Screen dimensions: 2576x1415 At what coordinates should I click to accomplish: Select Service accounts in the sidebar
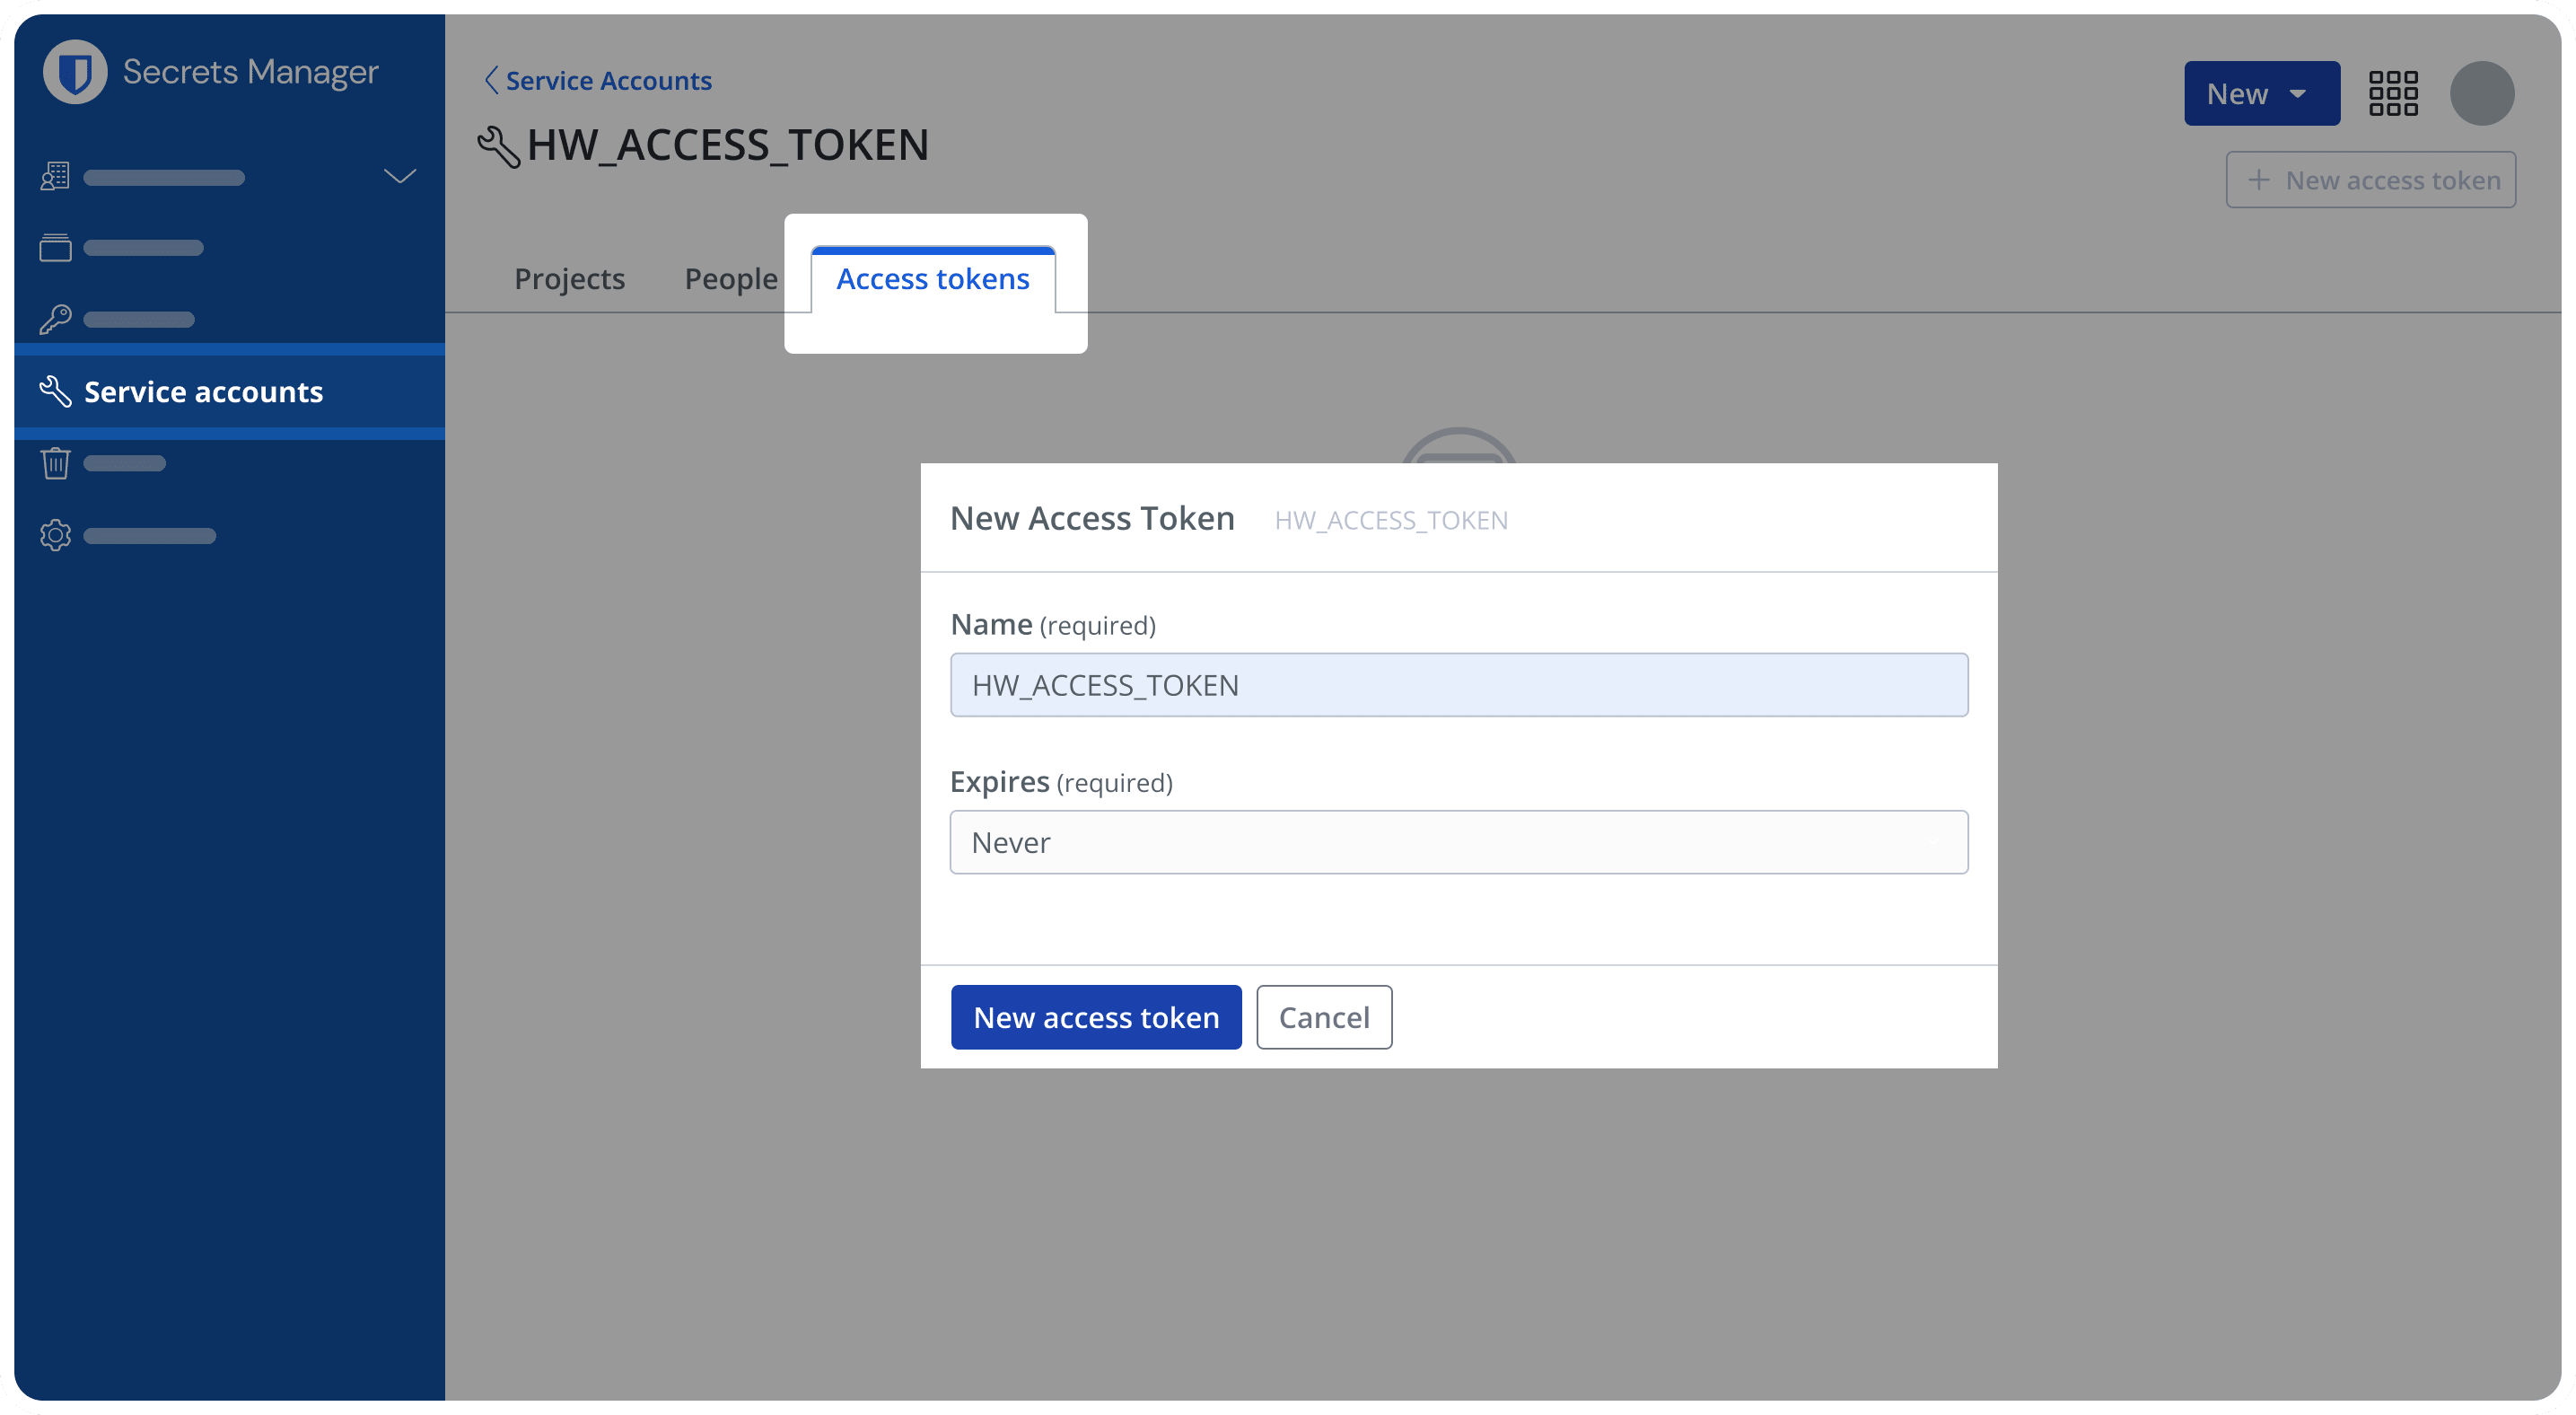click(202, 391)
